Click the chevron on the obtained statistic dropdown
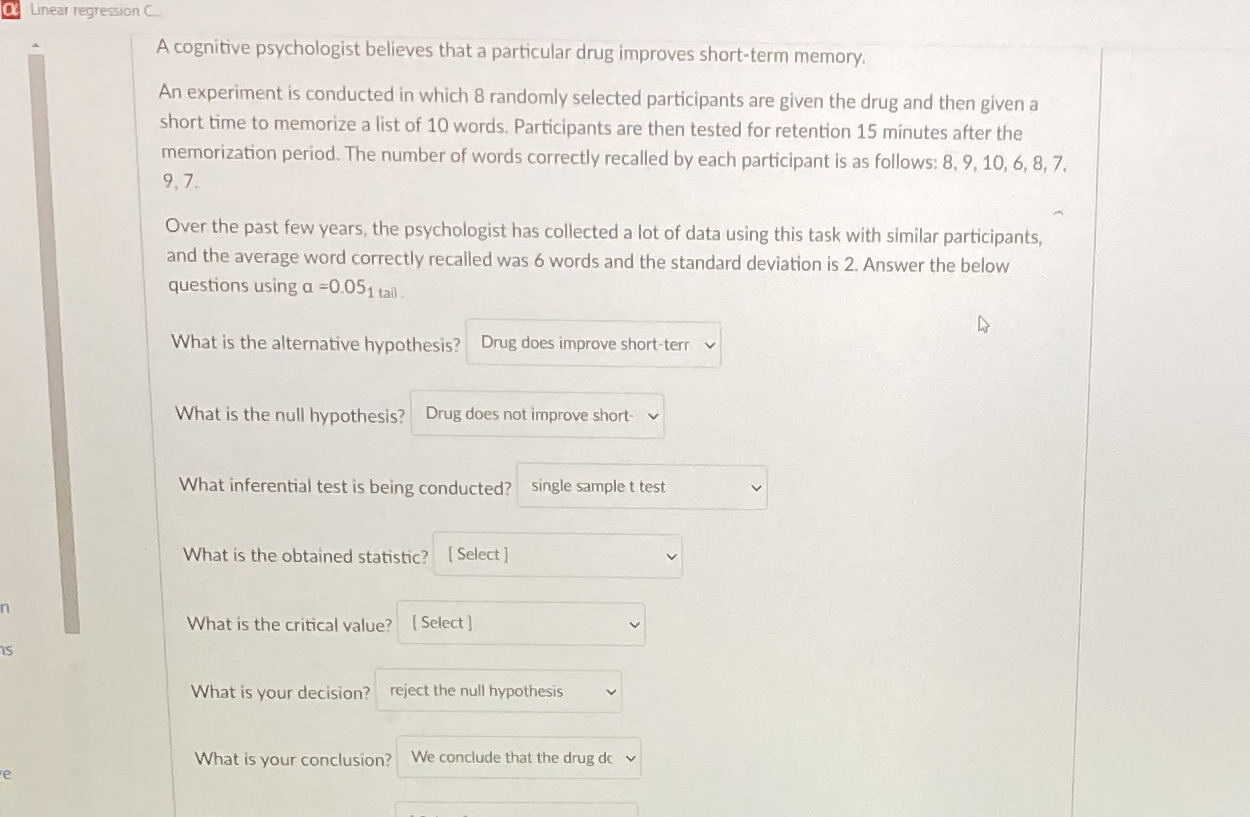The image size is (1250, 817). tap(671, 555)
